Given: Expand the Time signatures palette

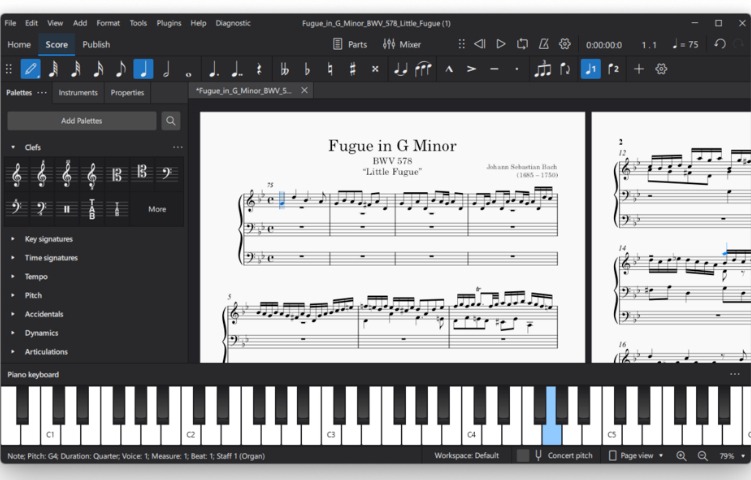Looking at the screenshot, I should pyautogui.click(x=13, y=258).
